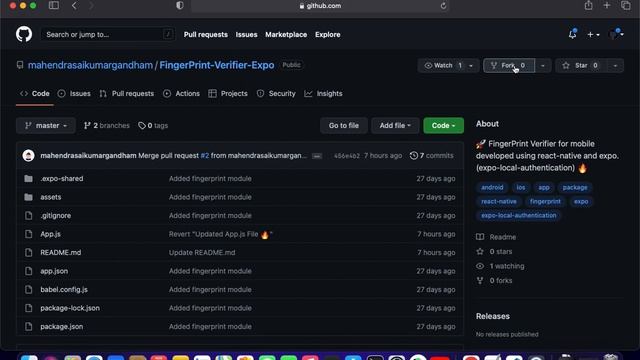Watch the repository
640x360 pixels.
point(444,65)
